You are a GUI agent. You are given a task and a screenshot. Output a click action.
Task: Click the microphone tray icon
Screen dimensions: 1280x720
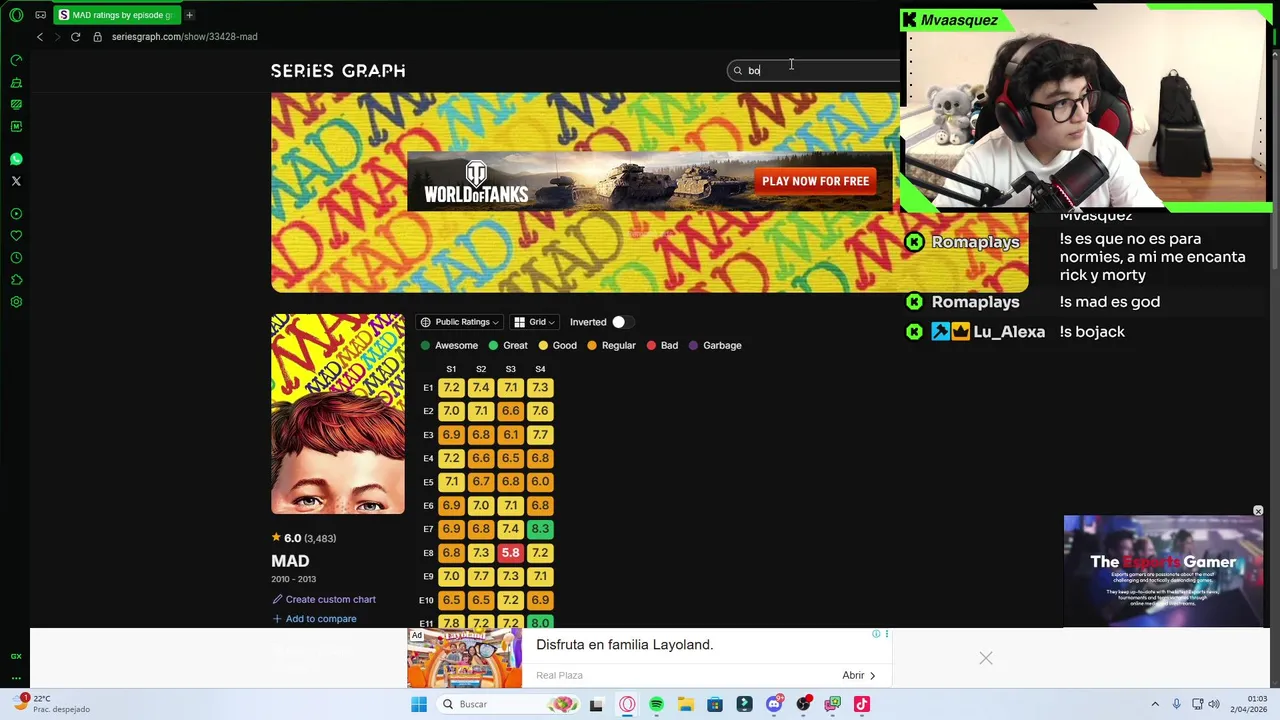pyautogui.click(x=1177, y=704)
